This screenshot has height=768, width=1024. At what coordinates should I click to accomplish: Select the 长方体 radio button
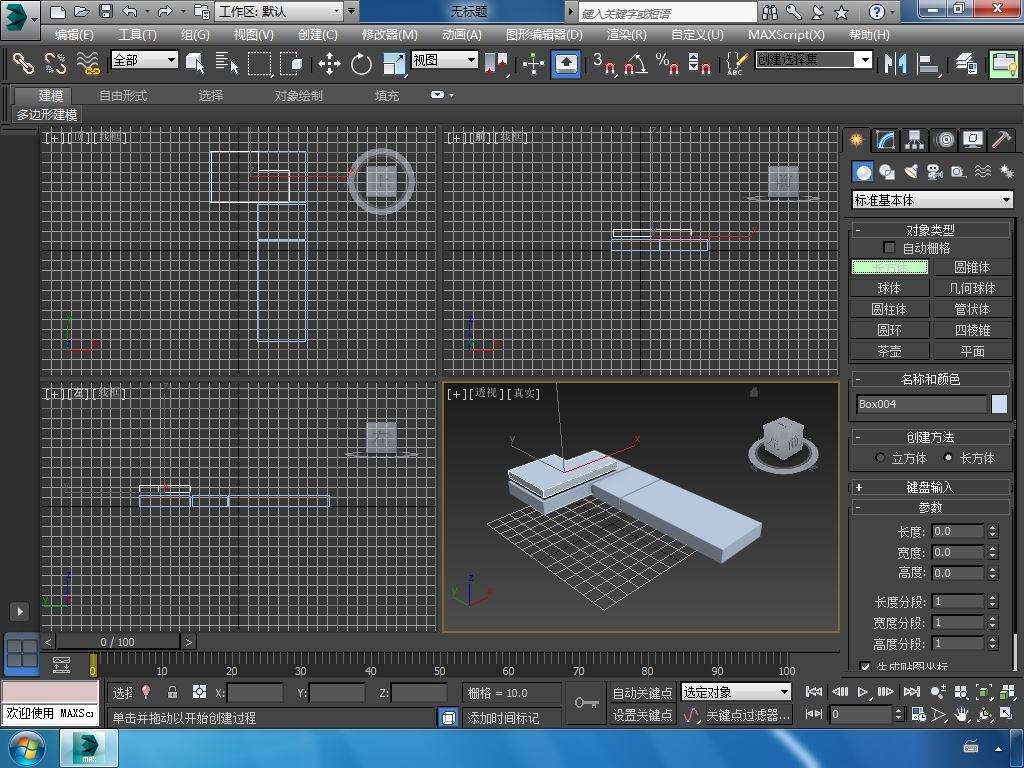point(948,458)
